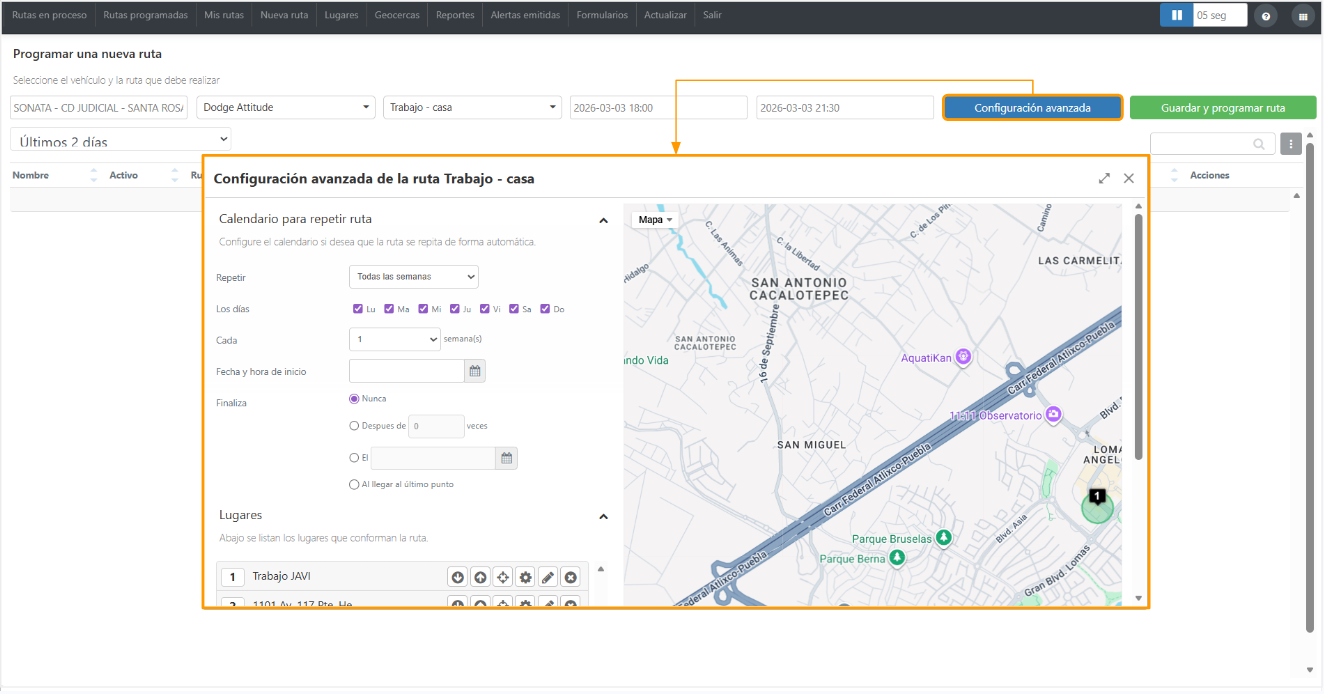
Task: Toggle the Vi day checkbox
Action: click(485, 309)
